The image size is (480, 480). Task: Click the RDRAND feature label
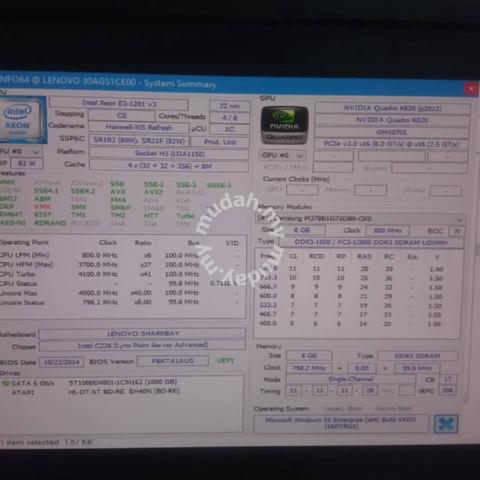click(50, 223)
